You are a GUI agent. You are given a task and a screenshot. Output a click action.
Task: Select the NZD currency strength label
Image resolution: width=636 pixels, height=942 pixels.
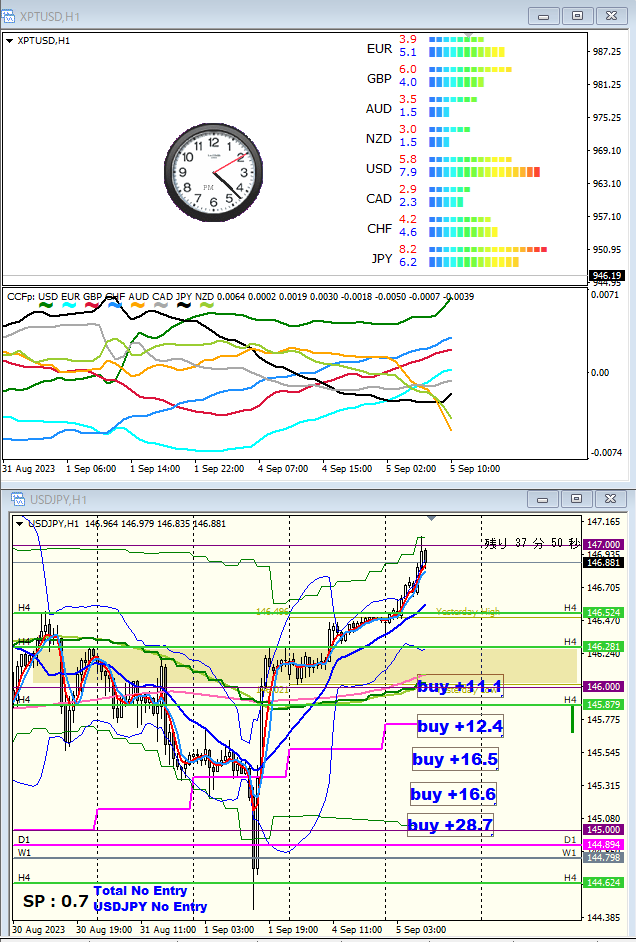point(379,139)
